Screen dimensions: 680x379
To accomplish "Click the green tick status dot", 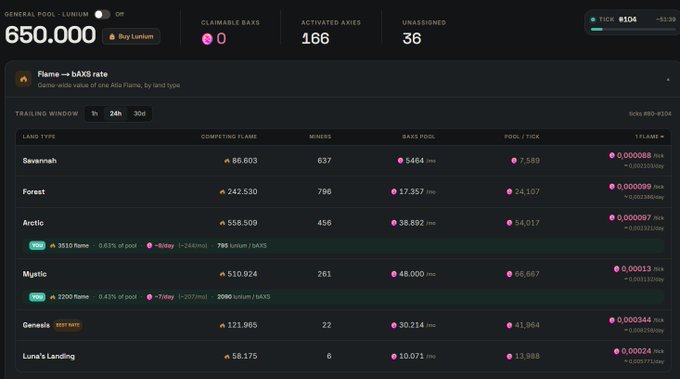I will click(593, 20).
